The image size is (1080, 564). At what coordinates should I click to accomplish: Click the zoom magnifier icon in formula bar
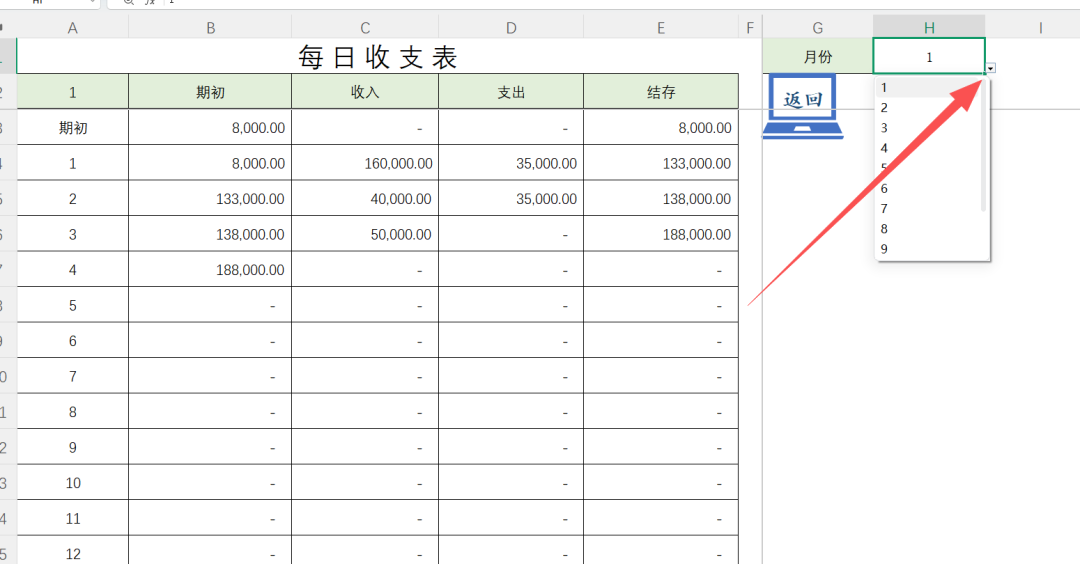point(128,2)
